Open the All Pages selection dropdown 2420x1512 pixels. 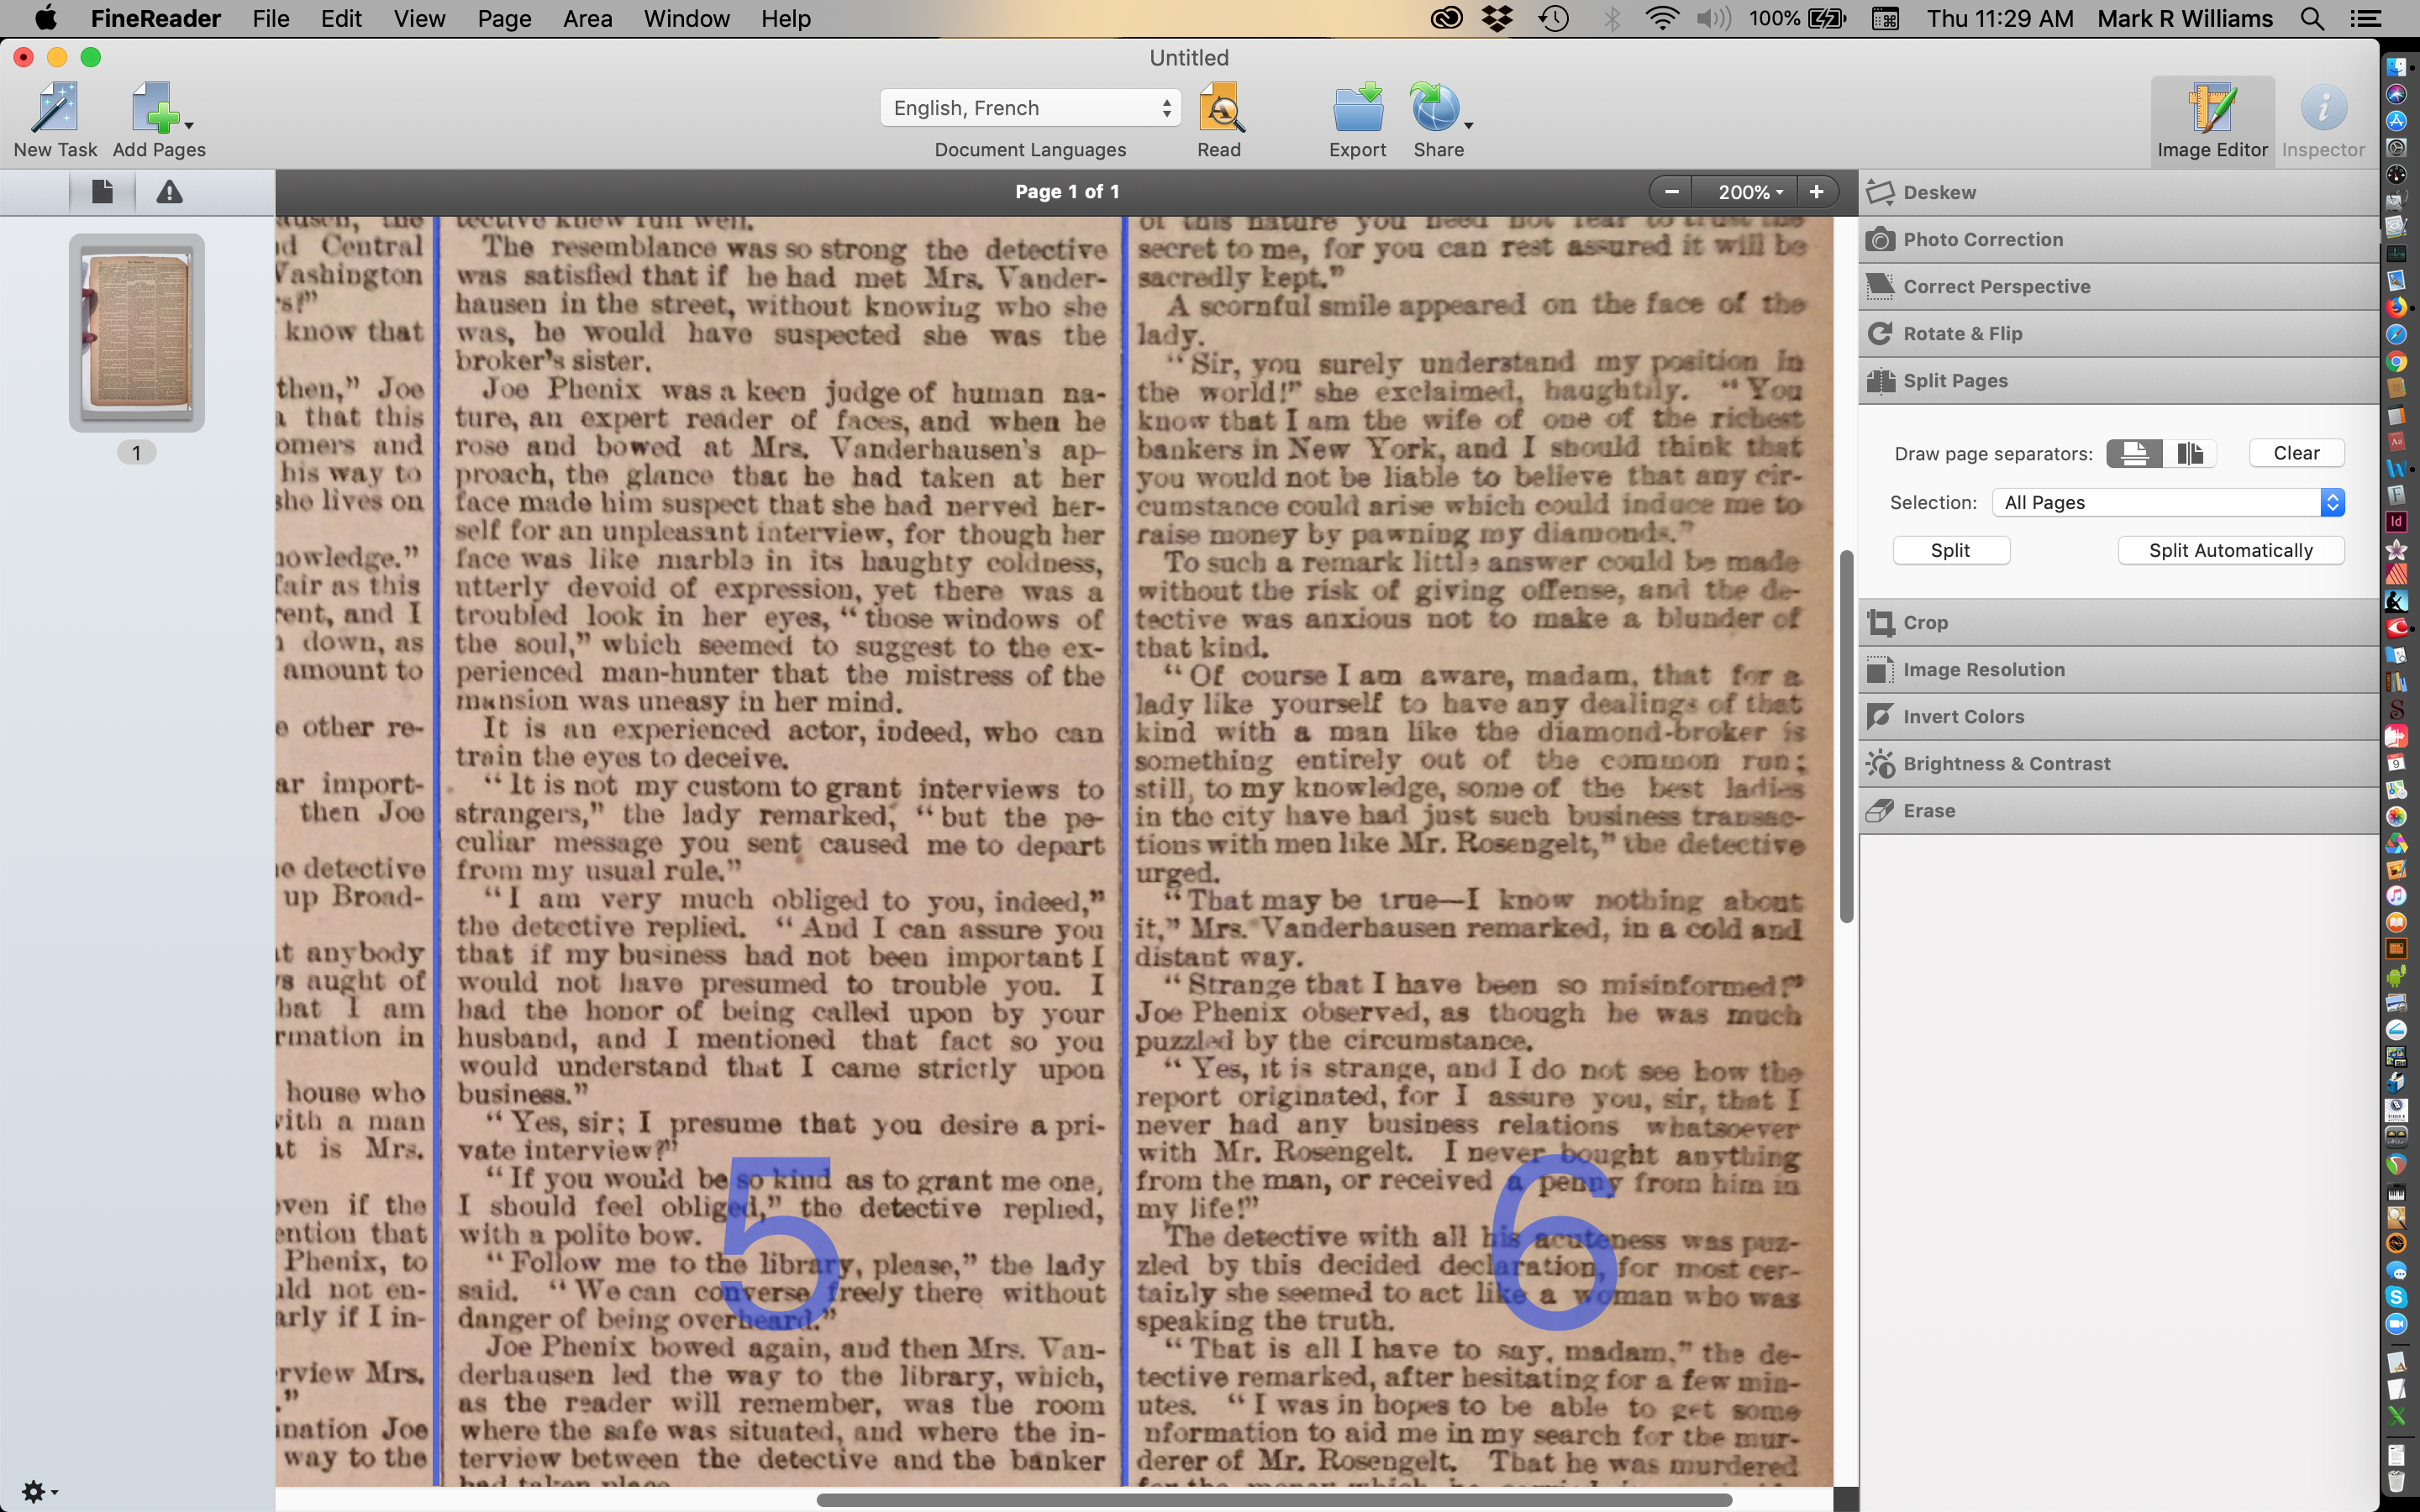(2168, 502)
